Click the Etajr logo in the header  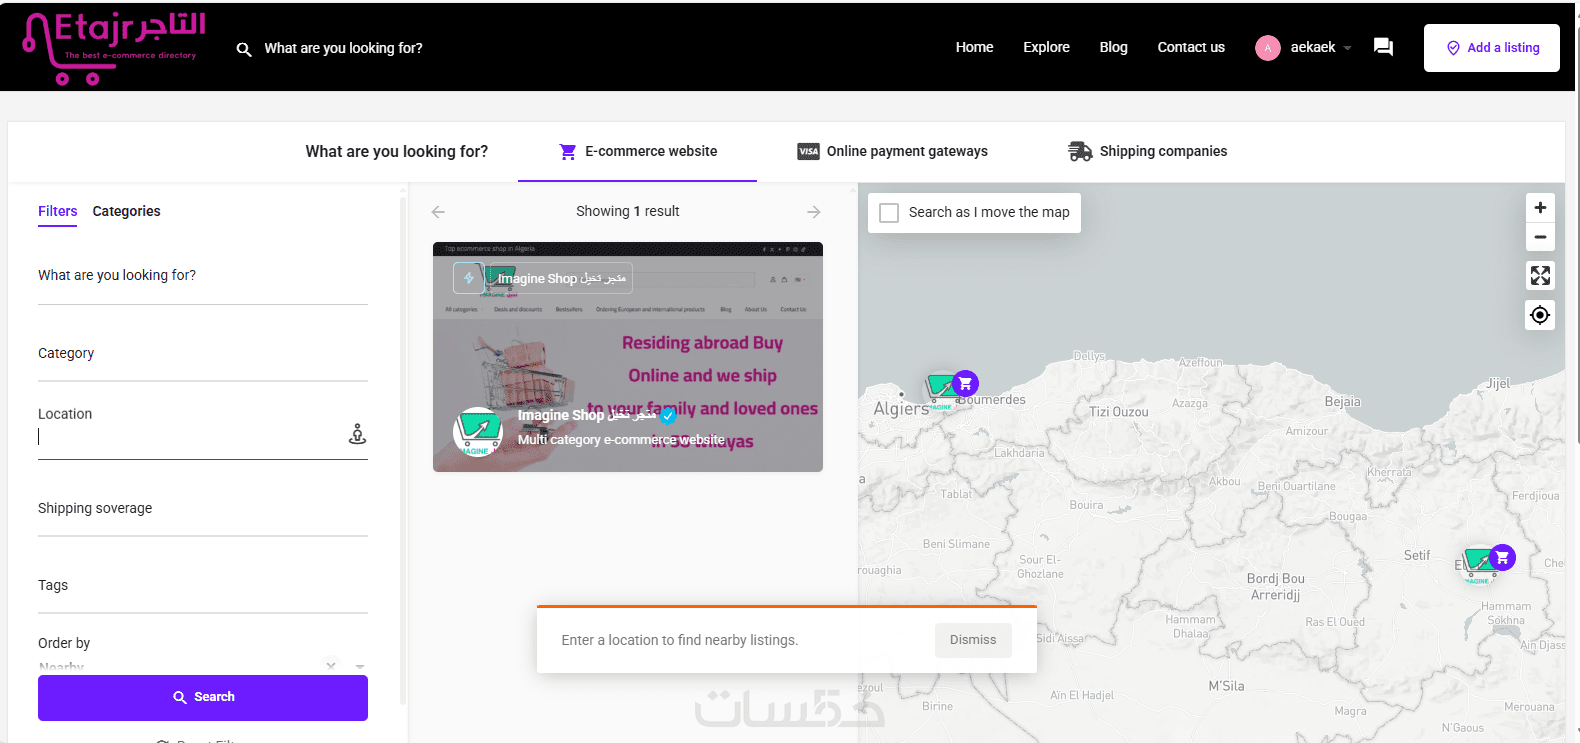pyautogui.click(x=114, y=48)
